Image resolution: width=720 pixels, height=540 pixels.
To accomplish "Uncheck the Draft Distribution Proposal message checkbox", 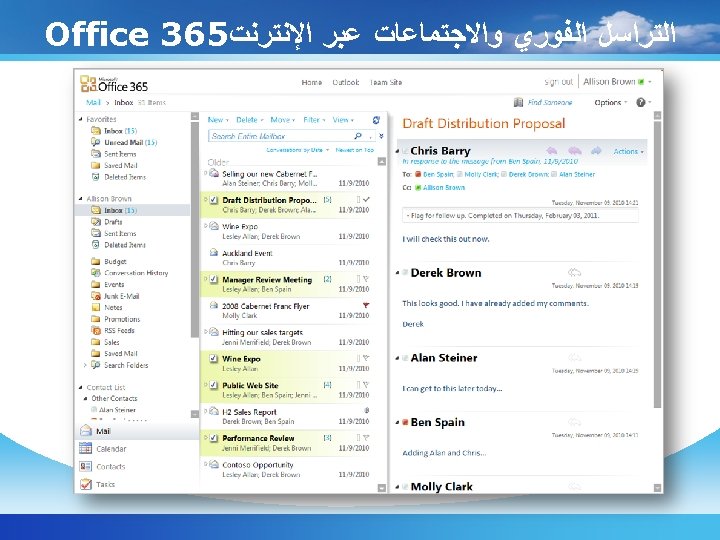I will [x=214, y=200].
